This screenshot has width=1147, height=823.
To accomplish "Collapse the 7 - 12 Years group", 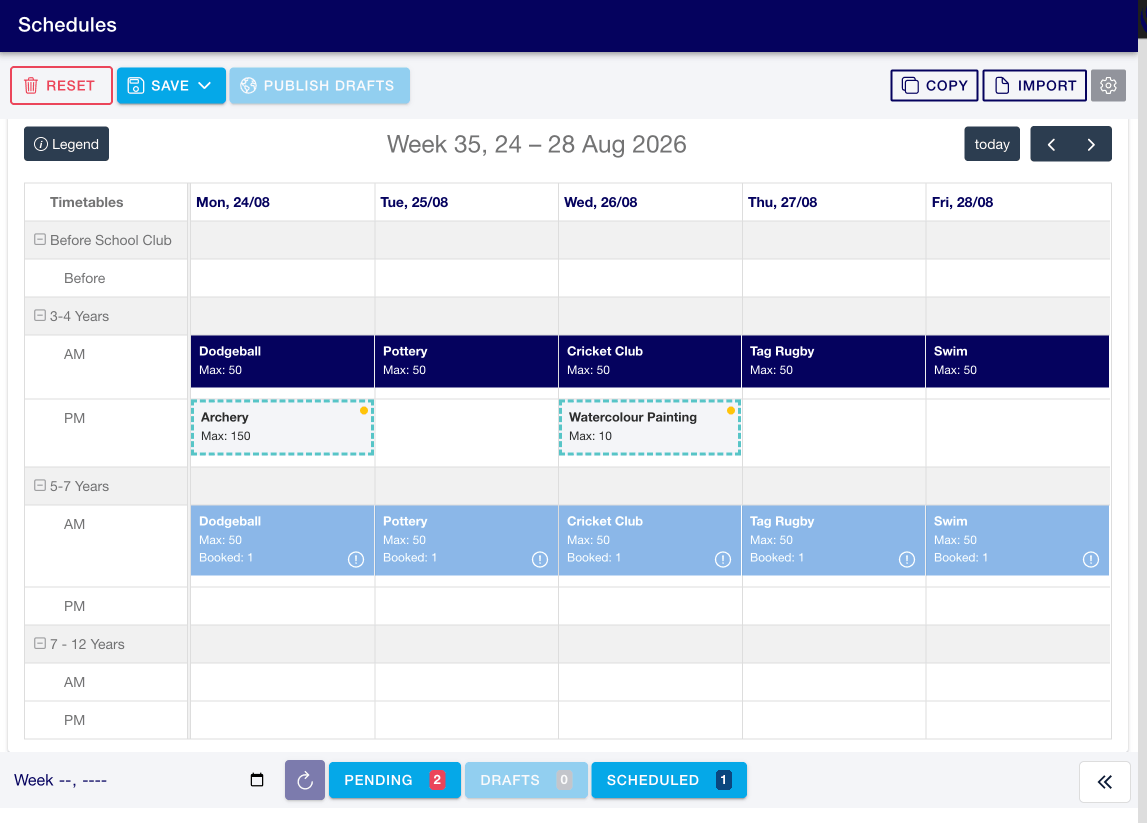I will pyautogui.click(x=40, y=643).
